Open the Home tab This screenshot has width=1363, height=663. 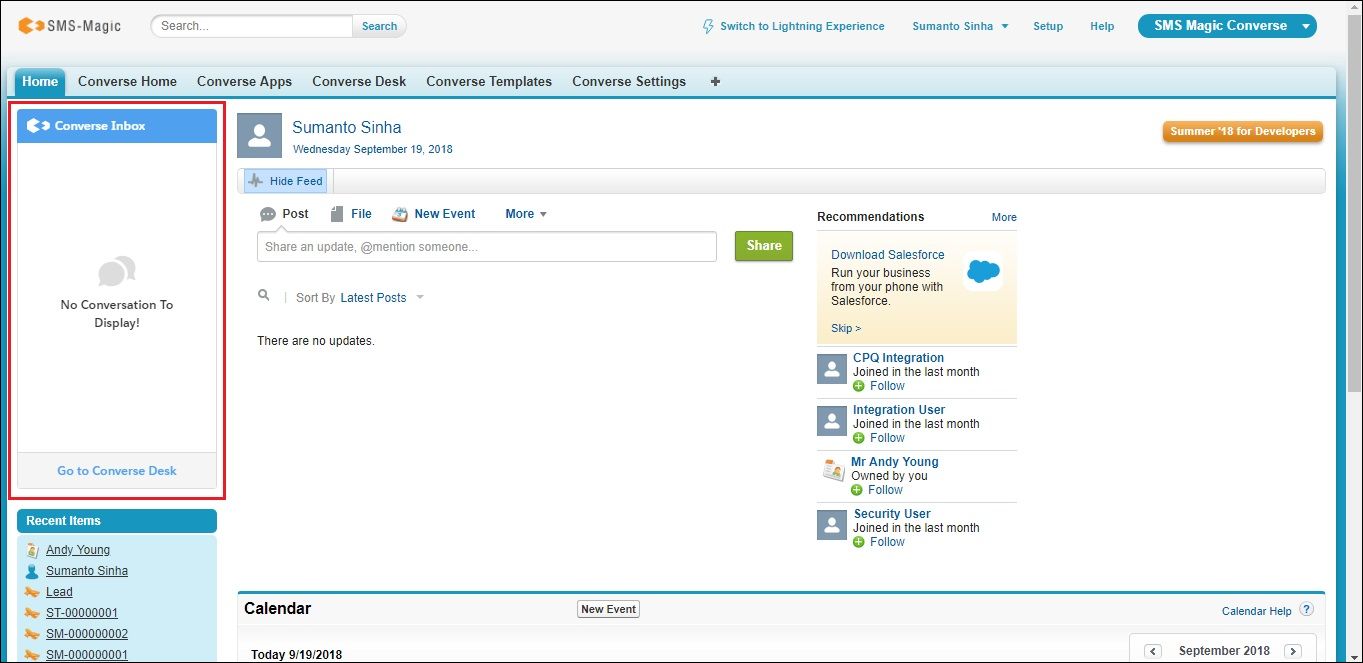pyautogui.click(x=40, y=82)
